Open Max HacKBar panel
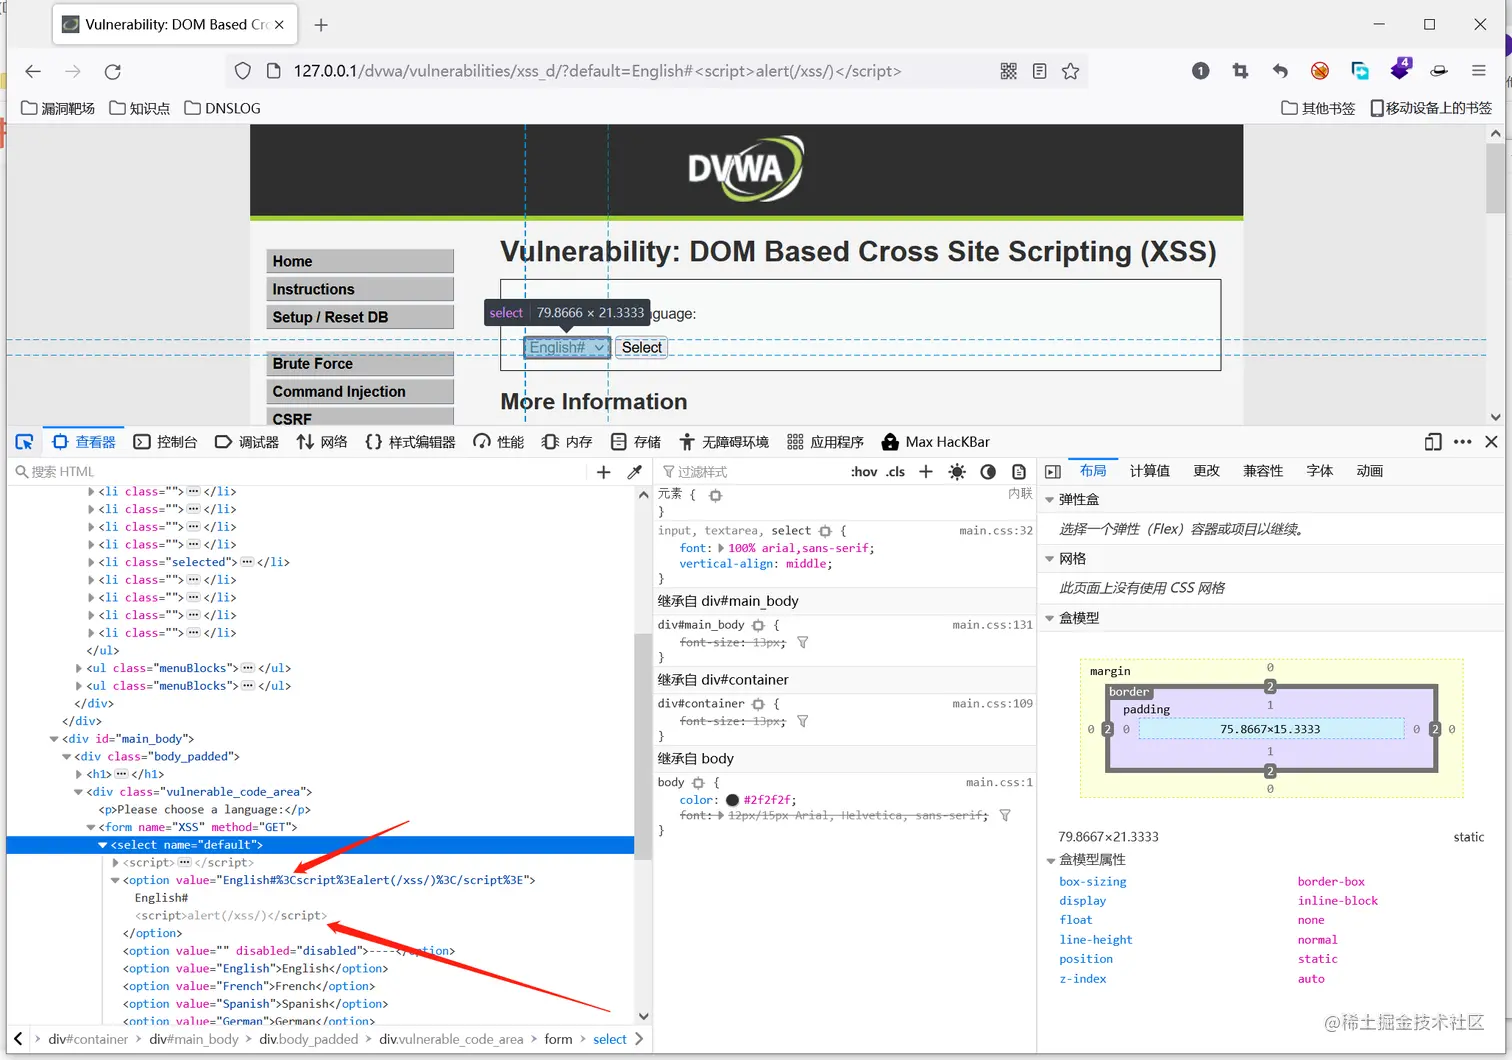Image resolution: width=1512 pixels, height=1060 pixels. (x=936, y=442)
